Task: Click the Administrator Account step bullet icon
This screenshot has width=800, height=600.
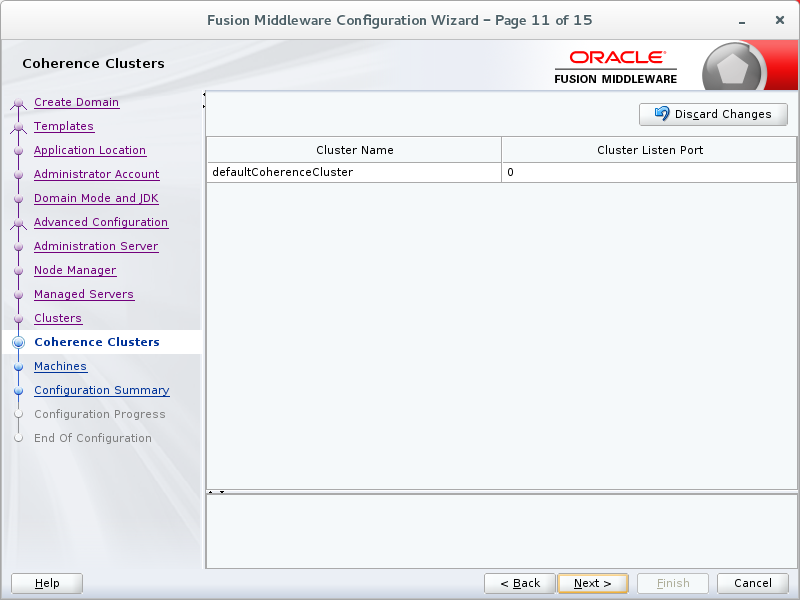Action: [x=18, y=175]
